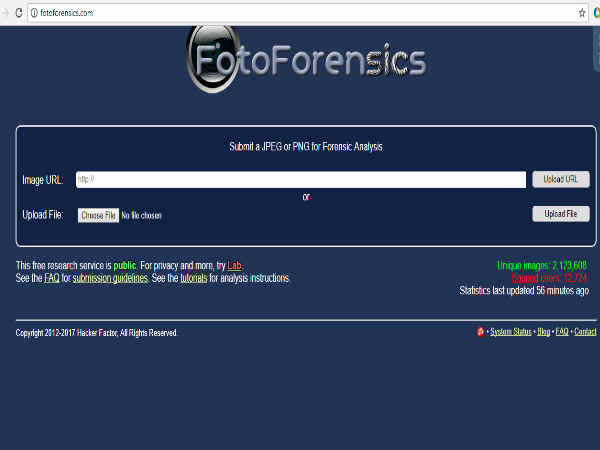Open the tutorials link
600x450 pixels.
[x=194, y=278]
